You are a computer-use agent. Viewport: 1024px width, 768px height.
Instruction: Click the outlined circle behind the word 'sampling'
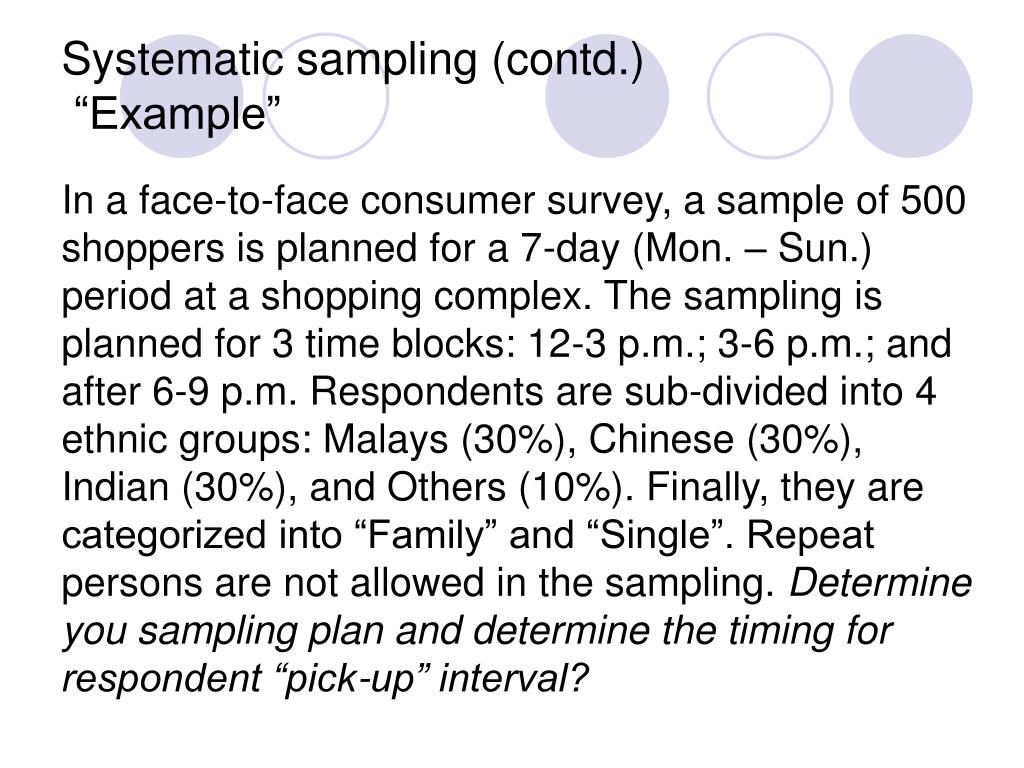[x=326, y=96]
